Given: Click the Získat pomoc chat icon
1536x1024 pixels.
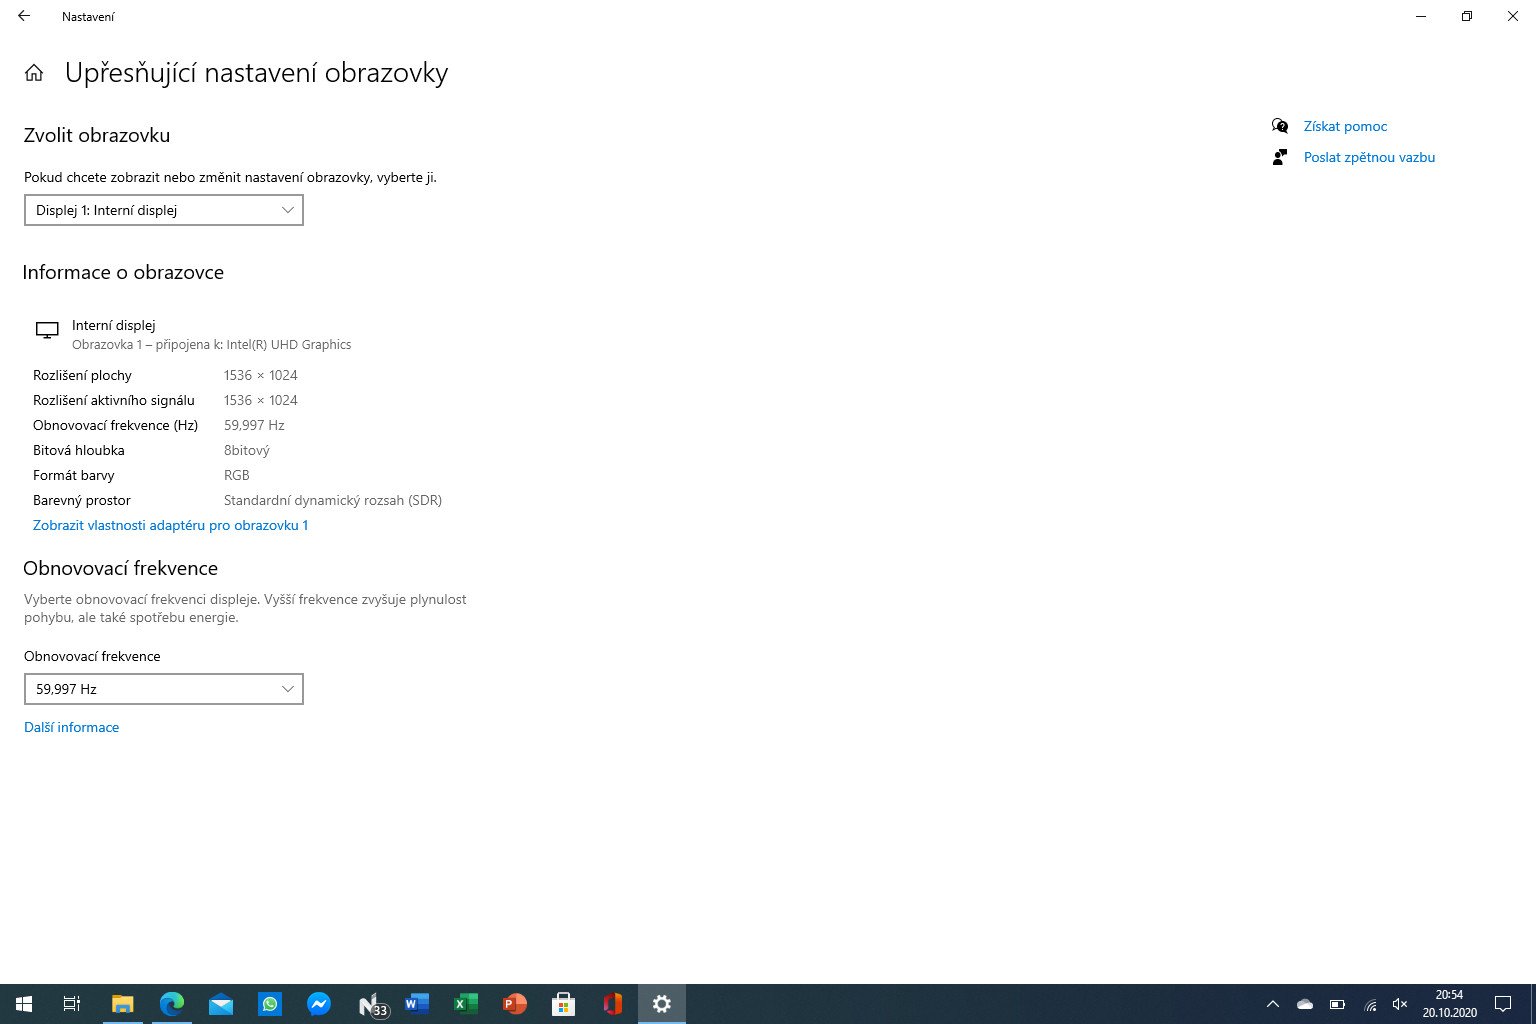Looking at the screenshot, I should click(x=1279, y=126).
